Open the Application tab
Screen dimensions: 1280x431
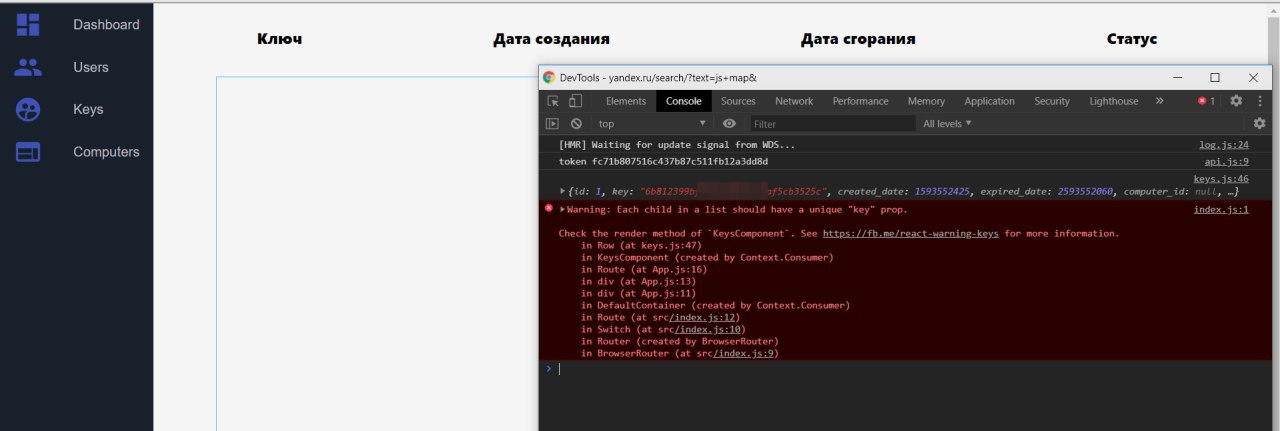pyautogui.click(x=989, y=101)
